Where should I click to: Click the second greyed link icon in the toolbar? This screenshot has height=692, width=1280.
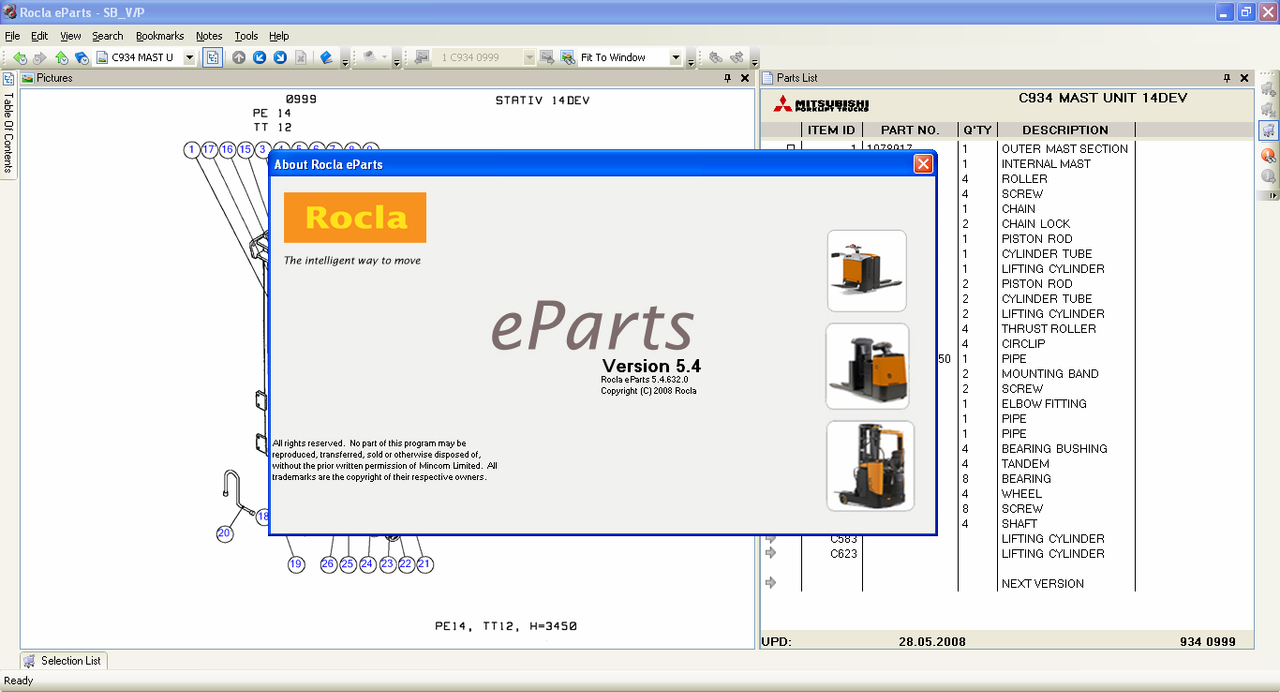coord(737,58)
